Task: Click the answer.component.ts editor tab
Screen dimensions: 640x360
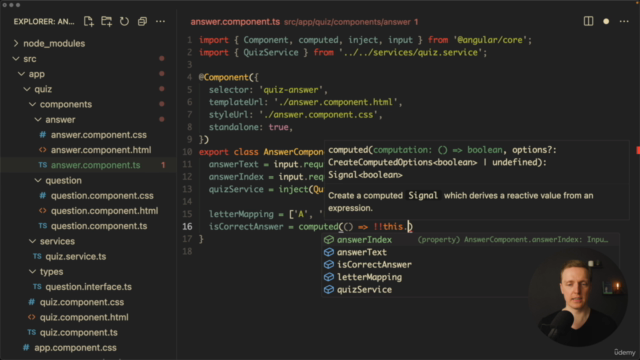Action: (235, 22)
